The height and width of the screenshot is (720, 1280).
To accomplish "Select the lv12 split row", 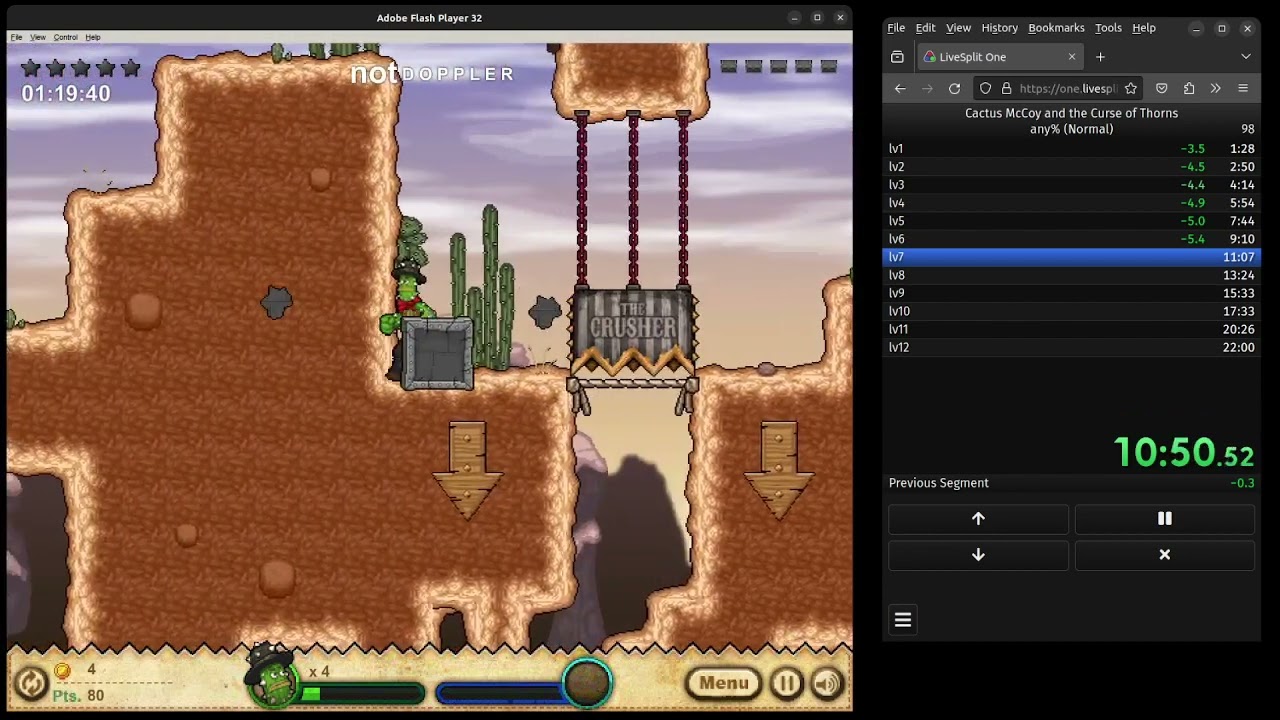I will point(1071,347).
